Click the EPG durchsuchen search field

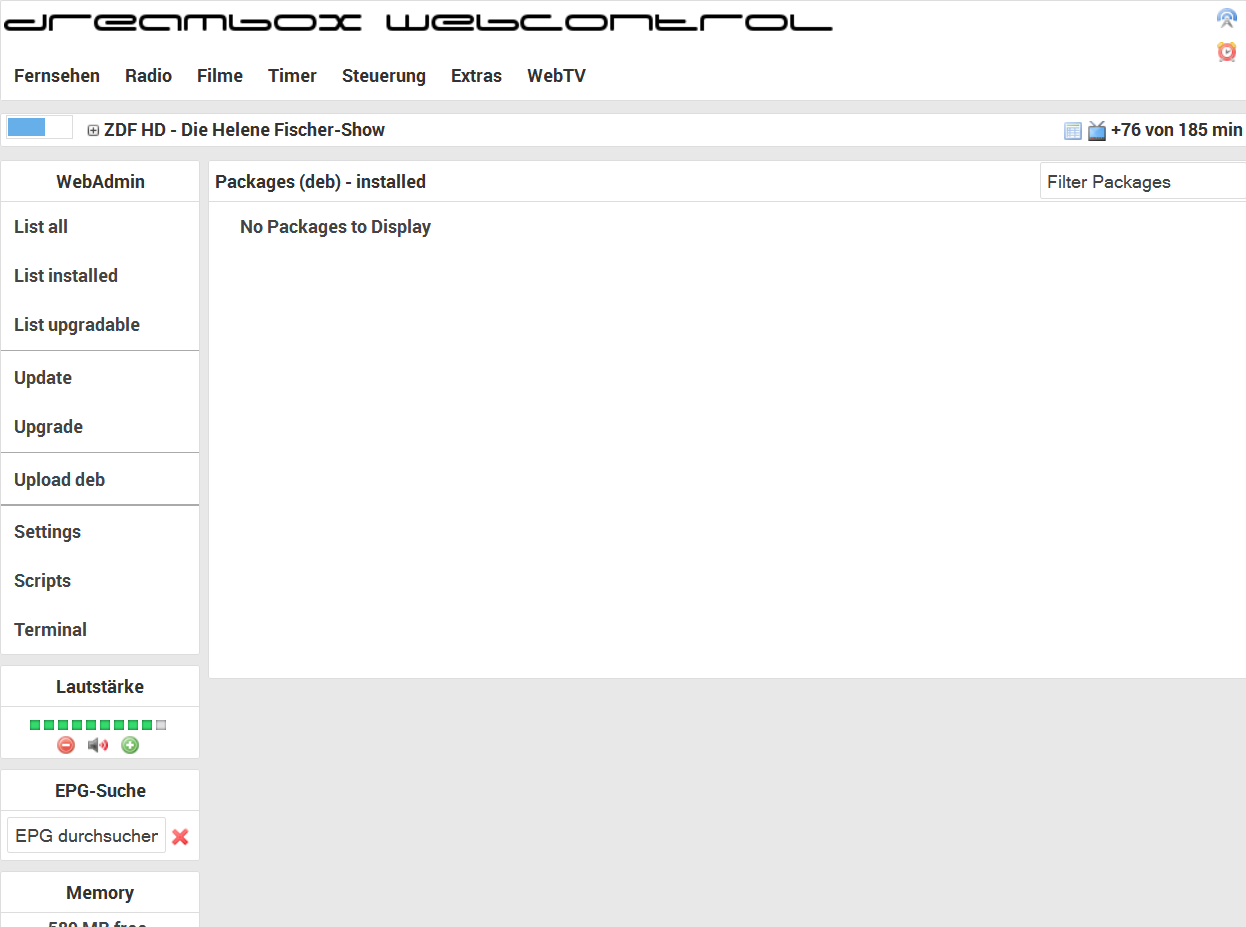click(x=86, y=836)
